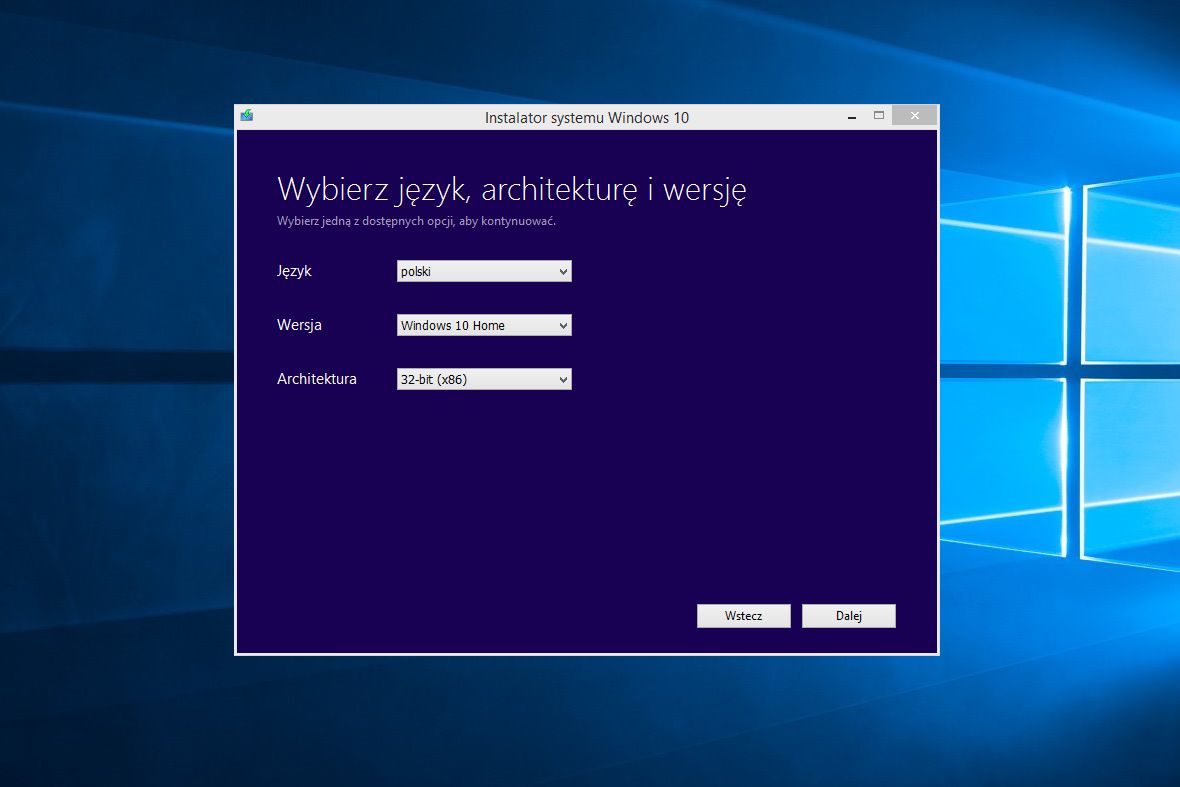The height and width of the screenshot is (787, 1180).
Task: Open the Architektura dropdown
Action: pos(484,379)
